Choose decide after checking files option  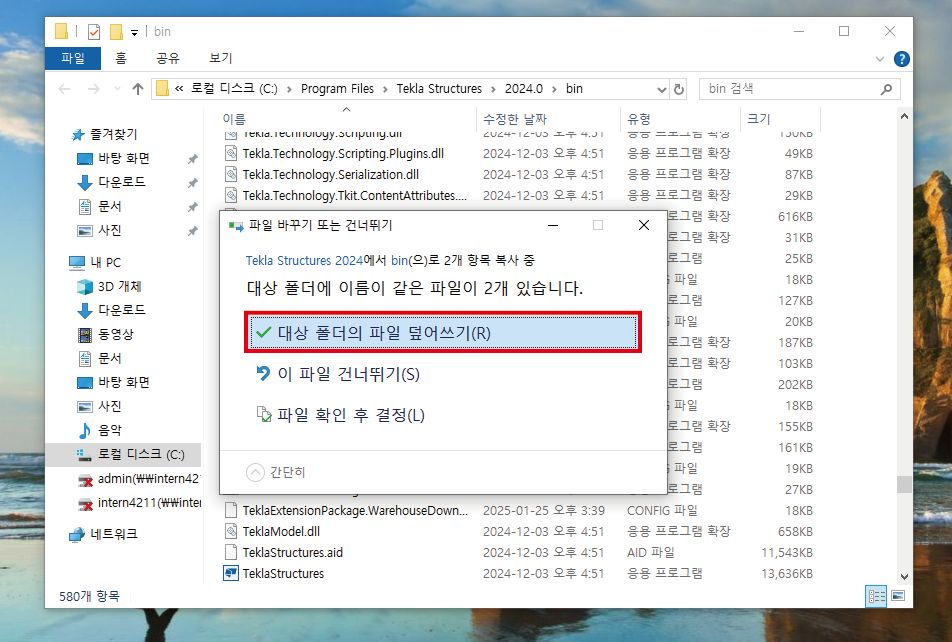[x=341, y=415]
